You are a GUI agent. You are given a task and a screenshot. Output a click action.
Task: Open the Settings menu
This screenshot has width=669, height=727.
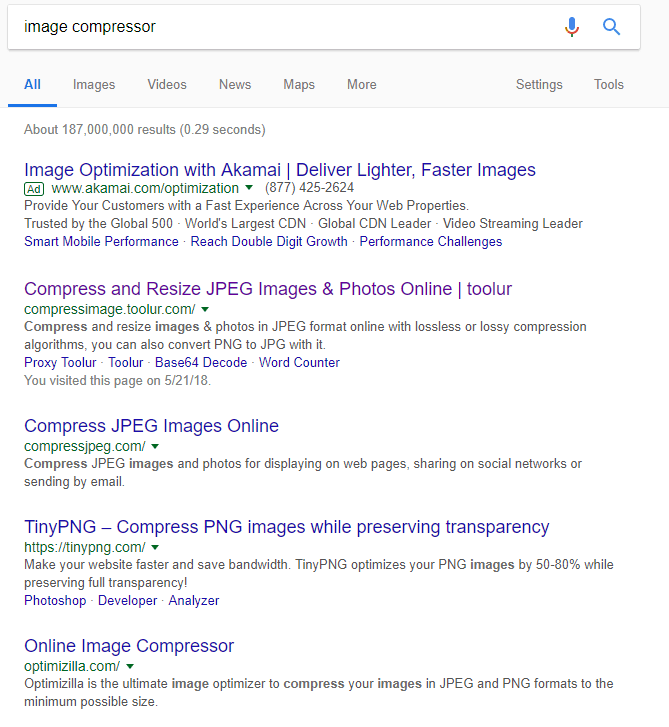pos(539,85)
